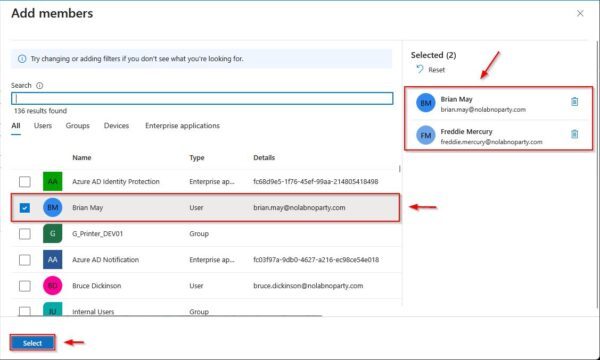
Task: Click the Azure AD Identity Protection name
Action: [116, 181]
